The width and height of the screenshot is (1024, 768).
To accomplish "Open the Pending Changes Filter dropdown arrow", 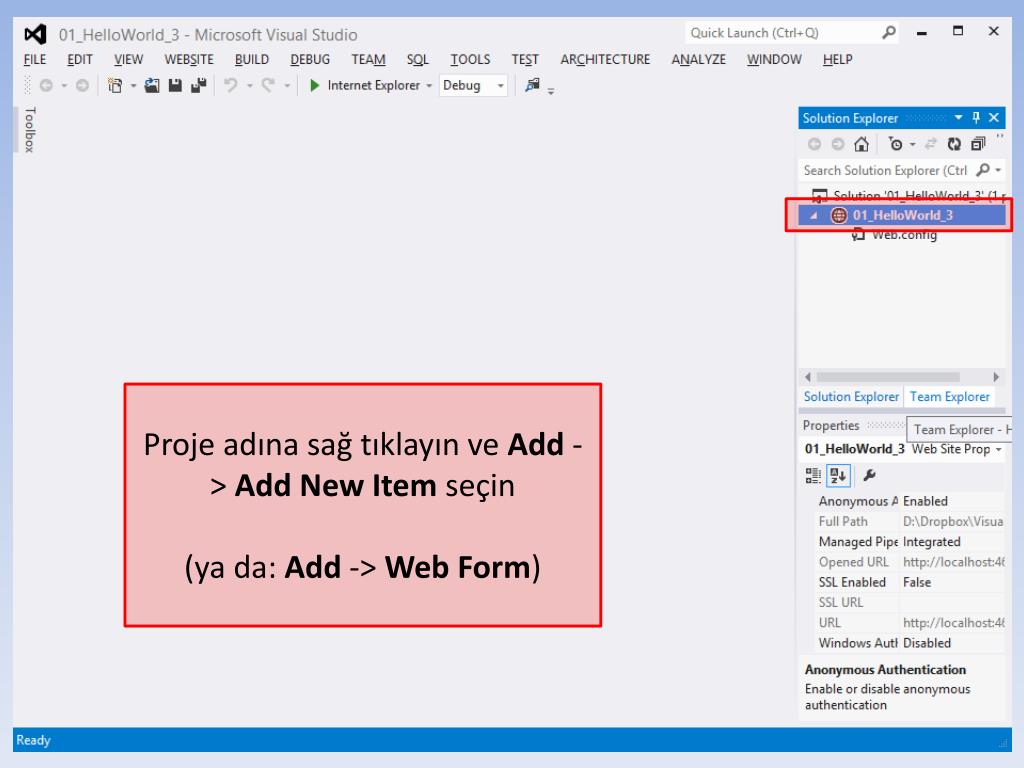I will tap(912, 144).
